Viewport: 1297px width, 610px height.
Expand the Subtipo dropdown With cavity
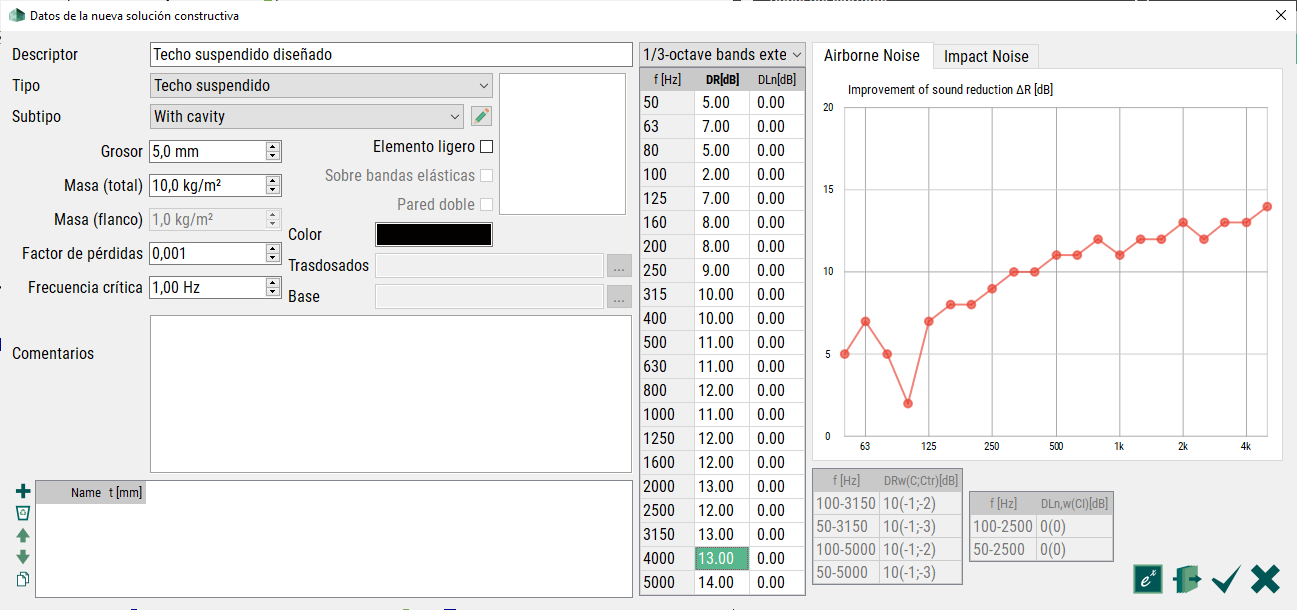click(x=306, y=117)
